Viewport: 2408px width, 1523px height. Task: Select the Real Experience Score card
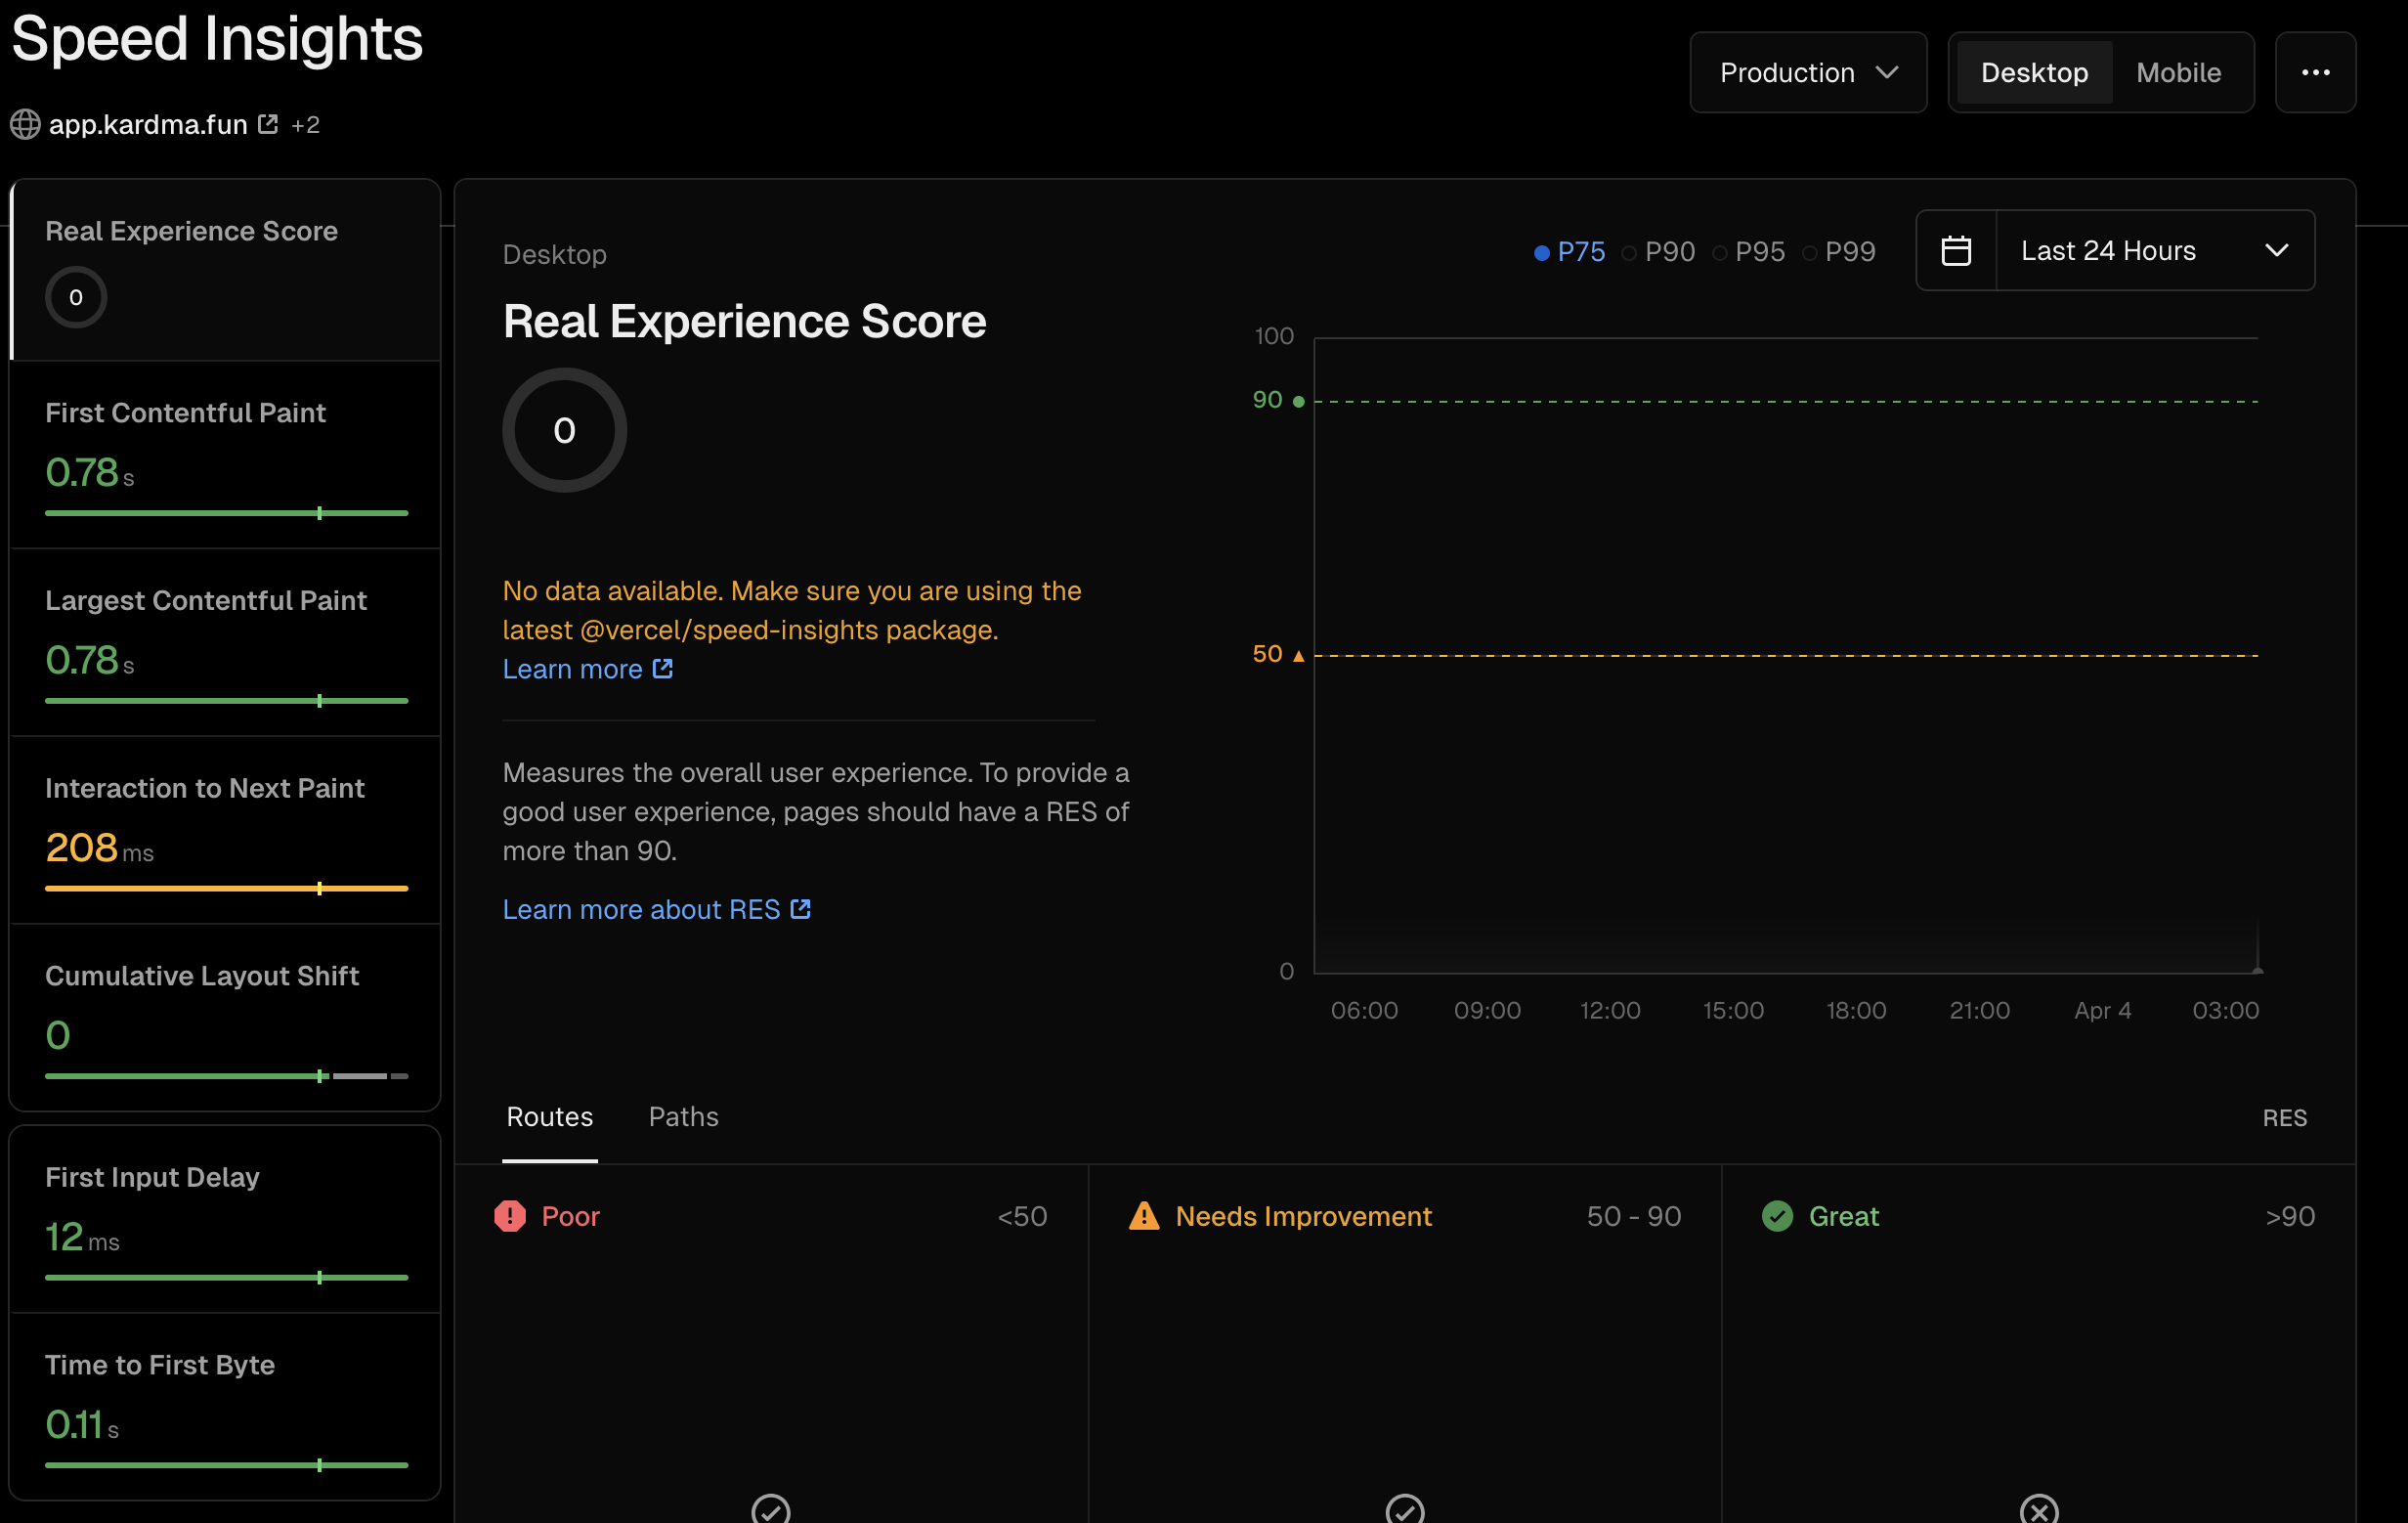pos(225,269)
